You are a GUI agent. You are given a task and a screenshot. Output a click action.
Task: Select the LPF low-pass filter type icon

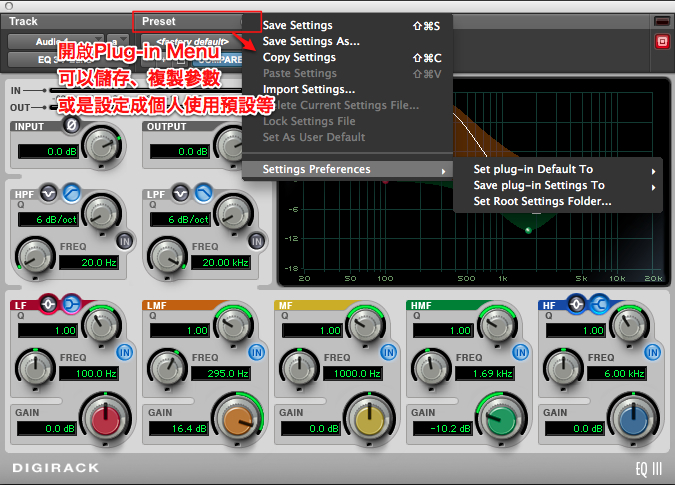point(204,193)
